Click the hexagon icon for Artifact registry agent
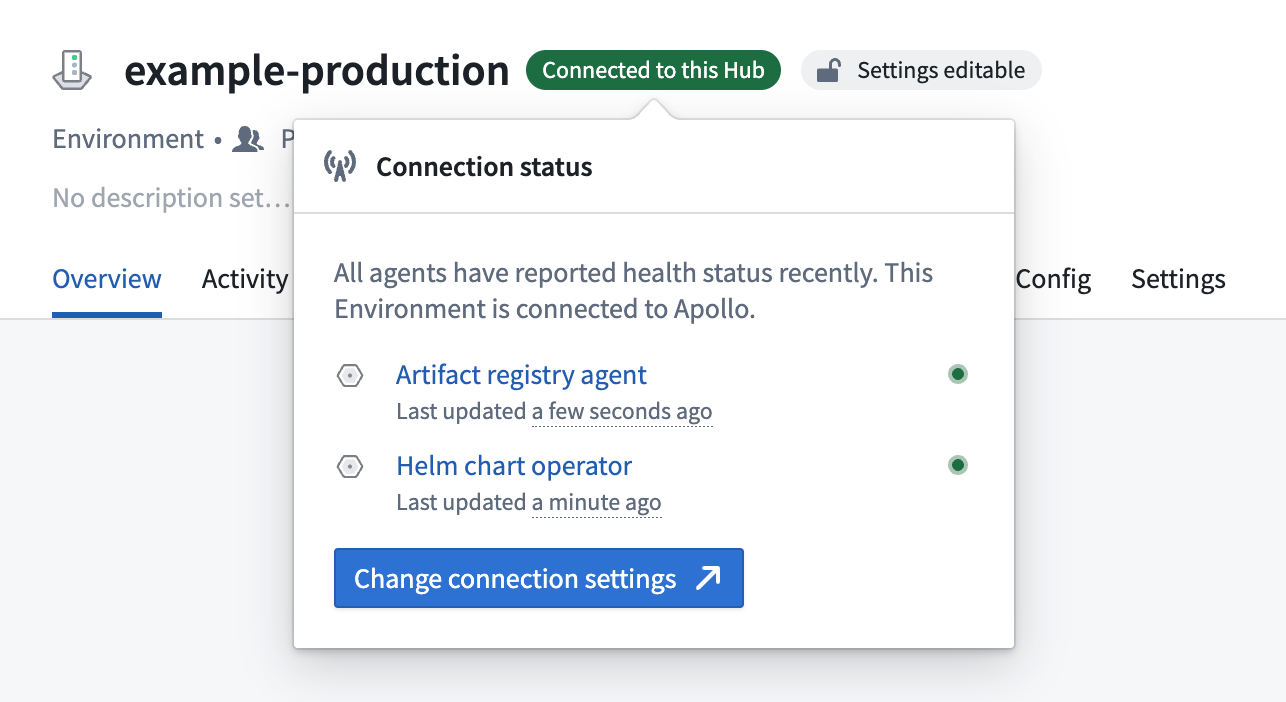This screenshot has height=702, width=1286. click(x=350, y=375)
